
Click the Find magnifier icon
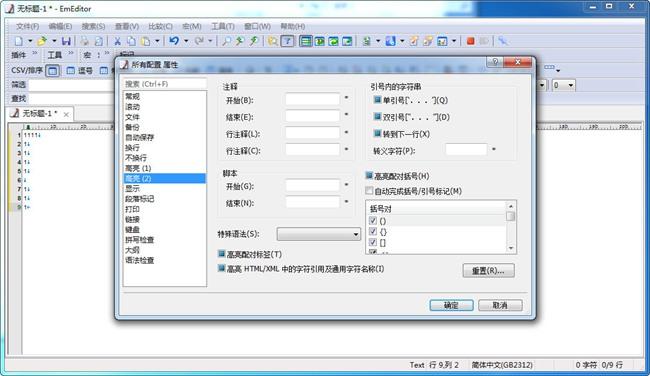click(x=226, y=41)
